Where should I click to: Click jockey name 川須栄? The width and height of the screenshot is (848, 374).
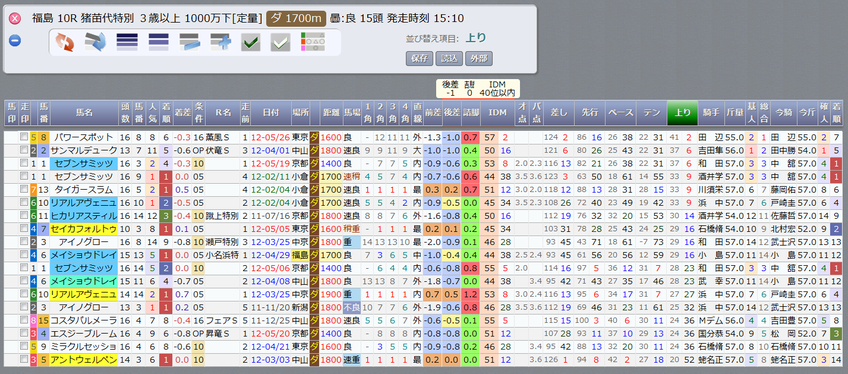point(710,190)
